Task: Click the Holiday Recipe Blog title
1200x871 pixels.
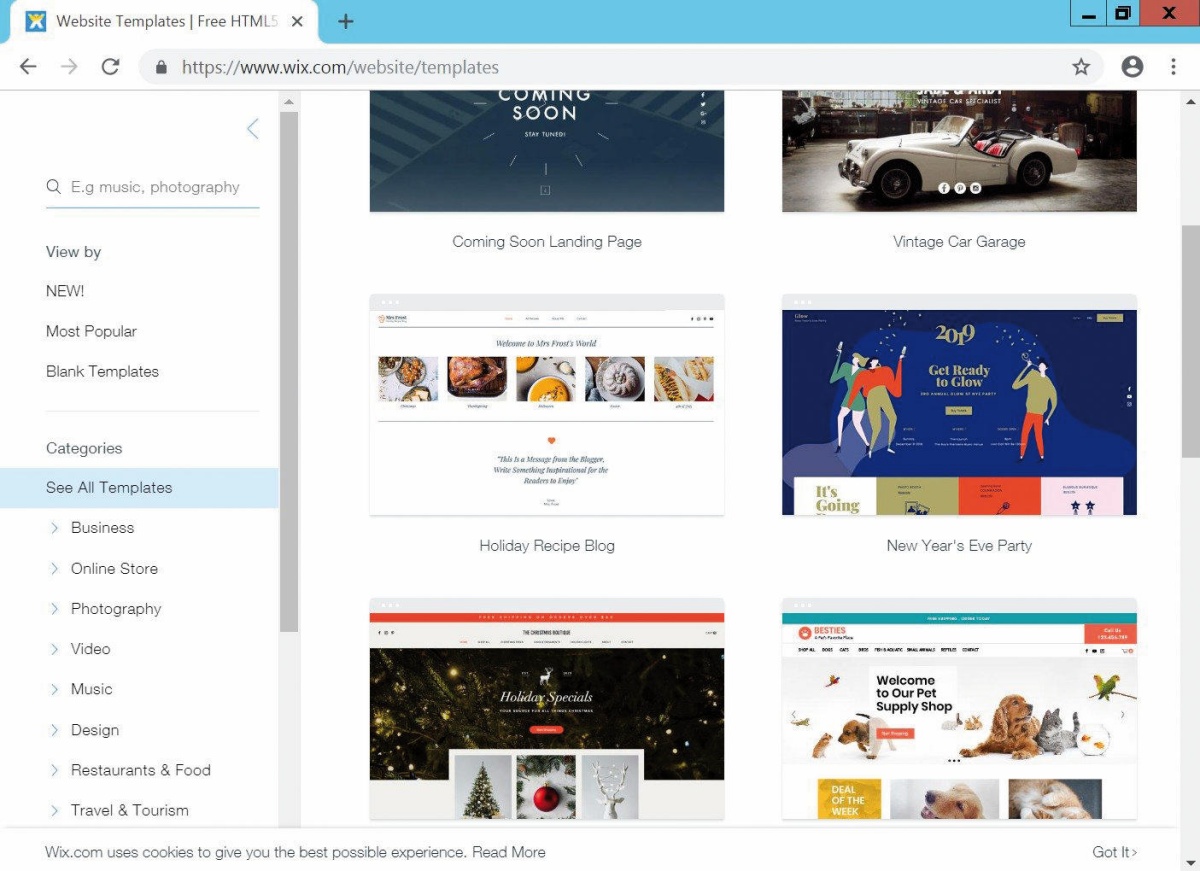Action: click(x=547, y=546)
